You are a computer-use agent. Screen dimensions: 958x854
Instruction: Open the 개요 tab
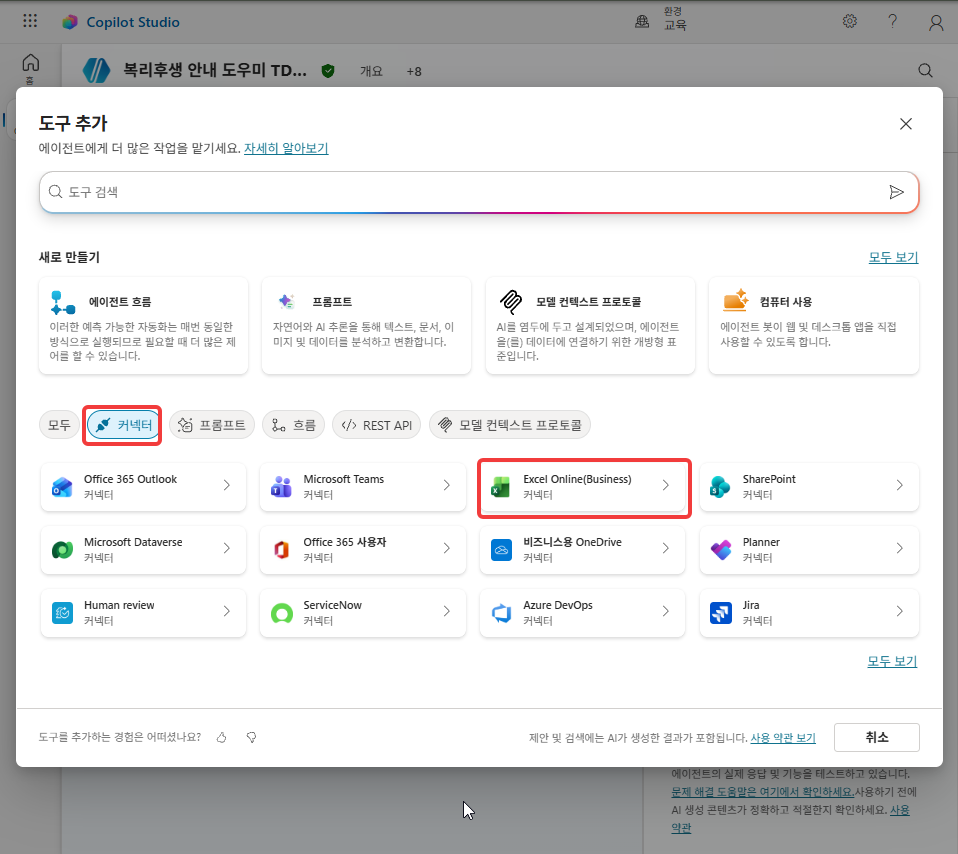click(371, 71)
